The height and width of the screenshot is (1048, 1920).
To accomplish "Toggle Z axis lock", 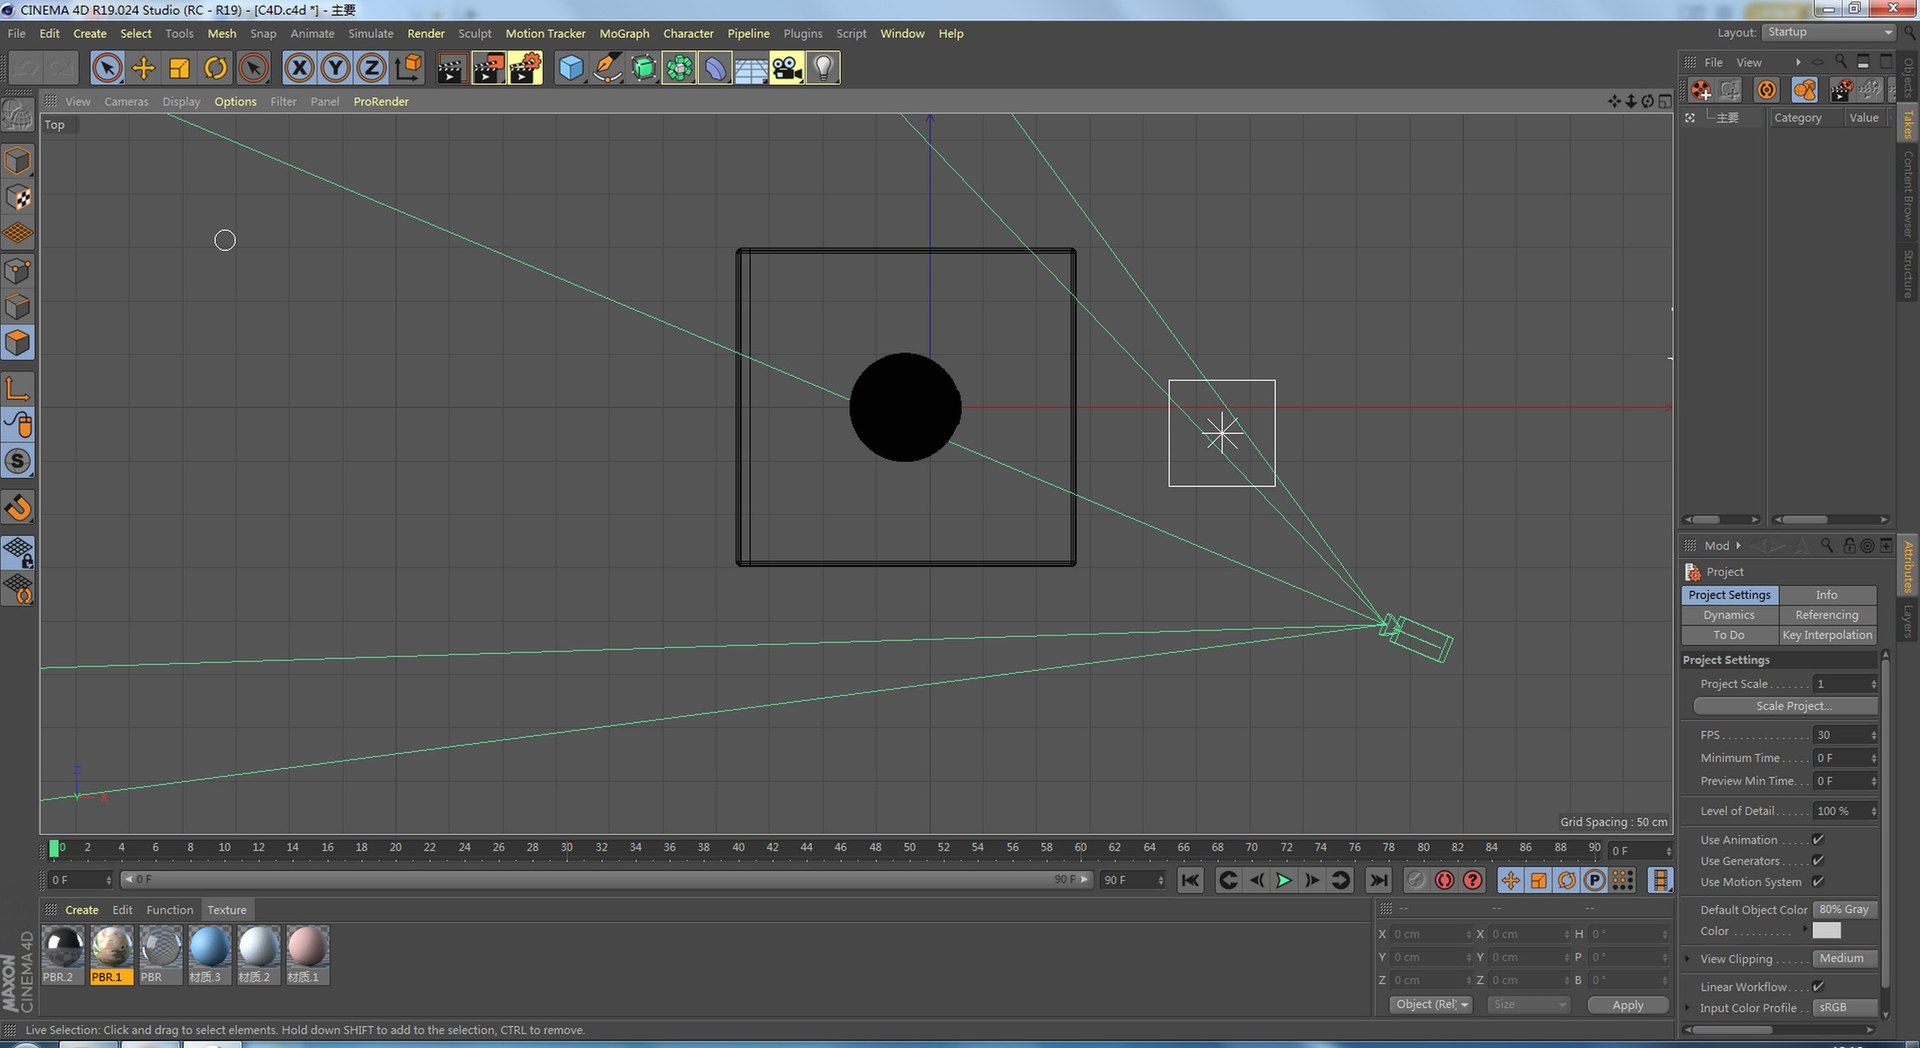I will (x=371, y=68).
